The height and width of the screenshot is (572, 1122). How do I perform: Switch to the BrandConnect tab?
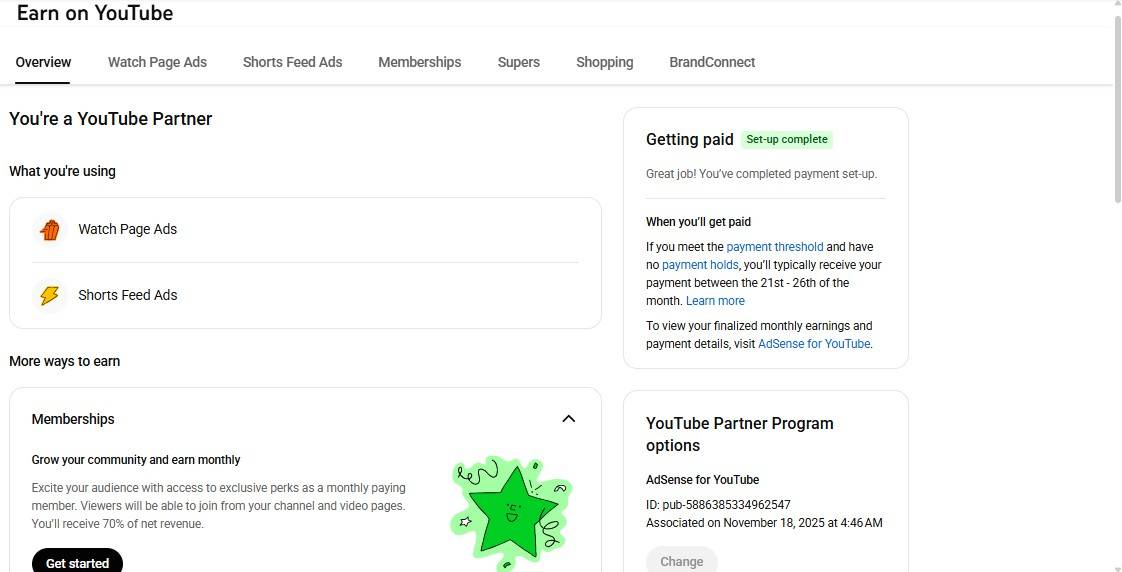(712, 62)
